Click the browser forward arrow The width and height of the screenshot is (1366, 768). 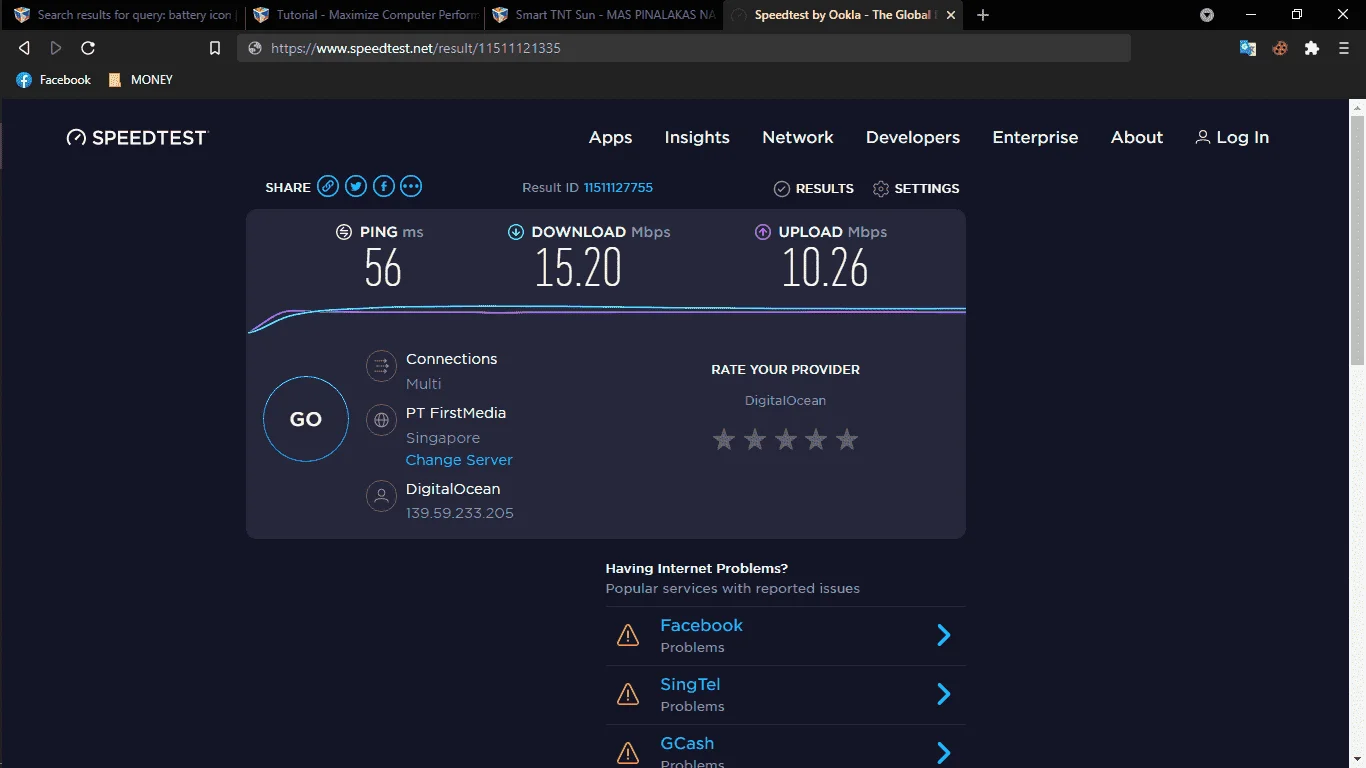point(56,48)
